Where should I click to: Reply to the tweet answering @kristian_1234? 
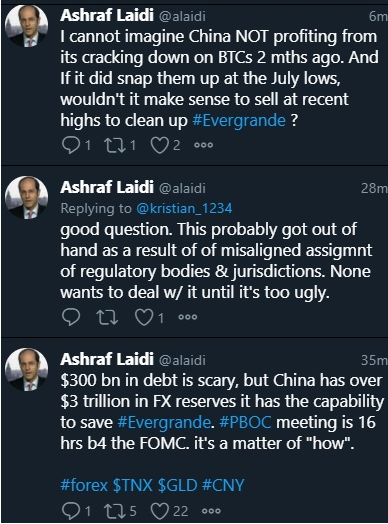coord(71,317)
